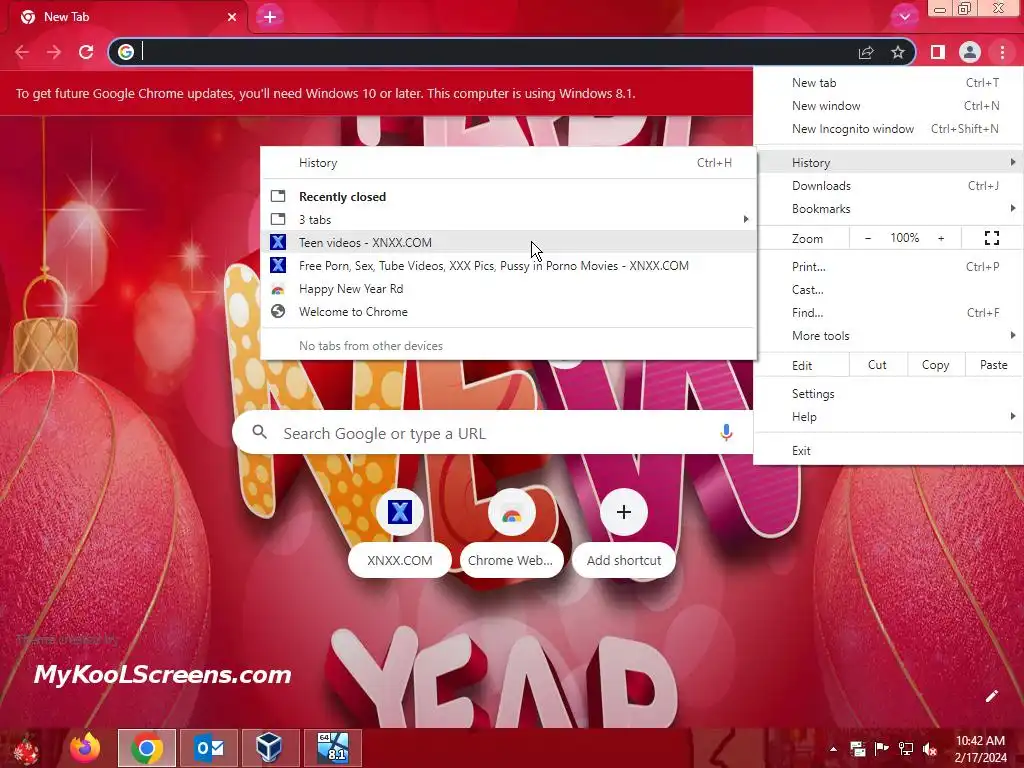Click Exit in the Chrome menu
The height and width of the screenshot is (768, 1024).
[x=889, y=451]
